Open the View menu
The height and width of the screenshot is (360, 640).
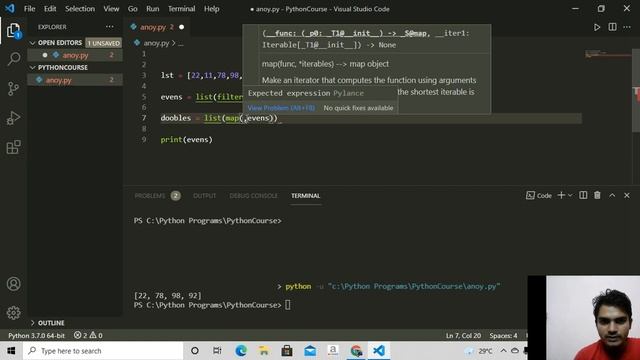[111, 9]
